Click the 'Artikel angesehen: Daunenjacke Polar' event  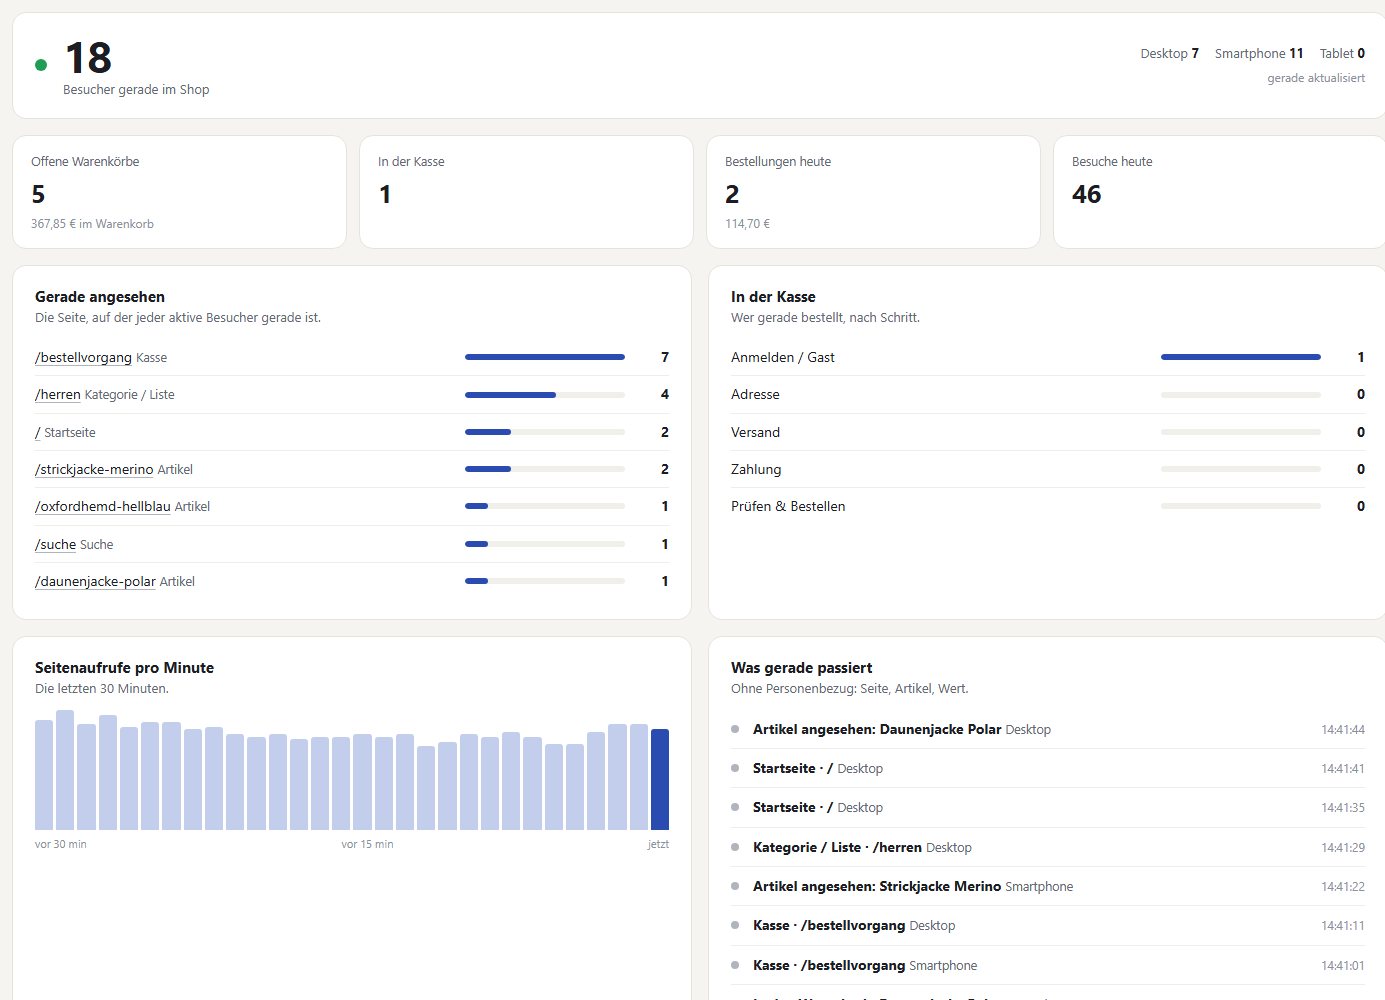tap(1048, 730)
